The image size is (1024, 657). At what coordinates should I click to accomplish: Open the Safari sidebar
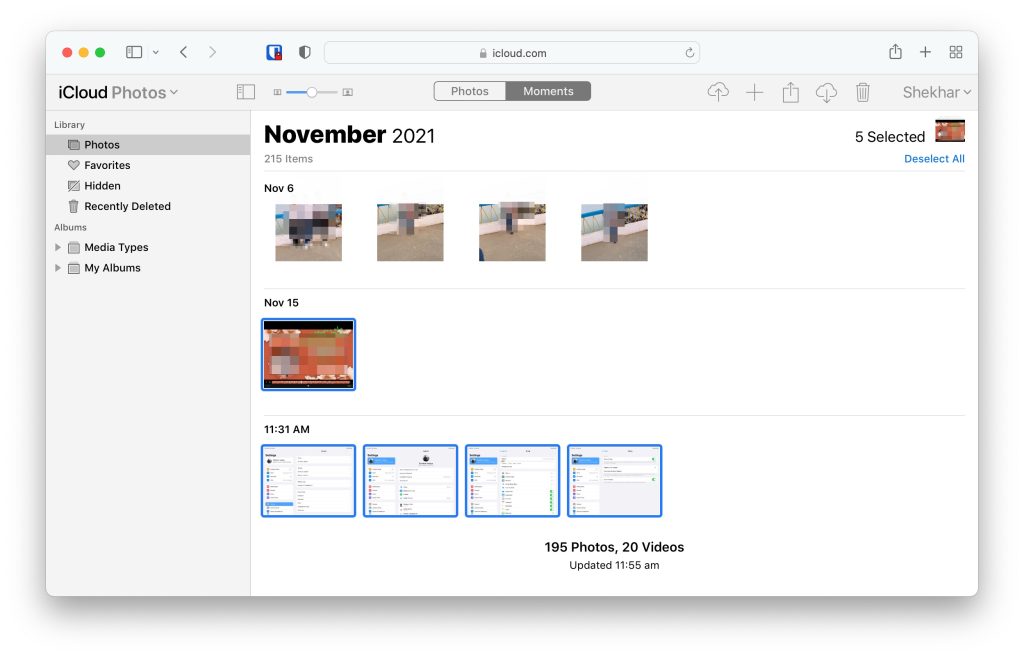coord(134,52)
